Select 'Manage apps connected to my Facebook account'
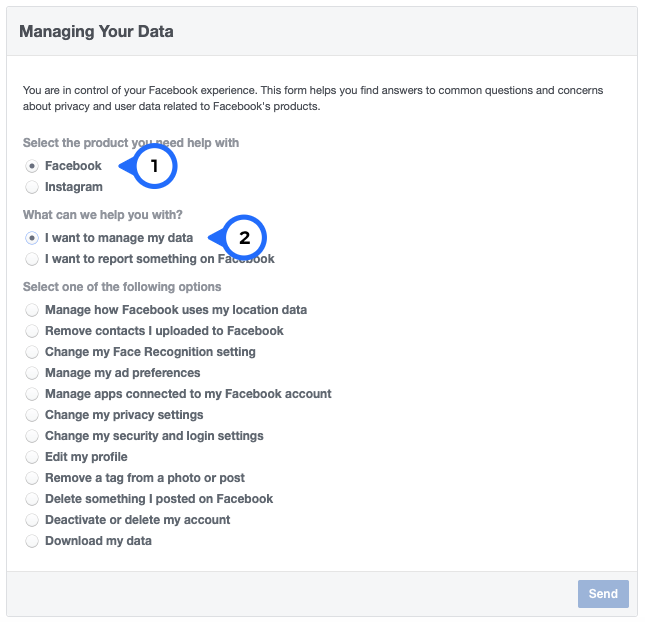Screen dimensions: 645x622 [x=33, y=394]
